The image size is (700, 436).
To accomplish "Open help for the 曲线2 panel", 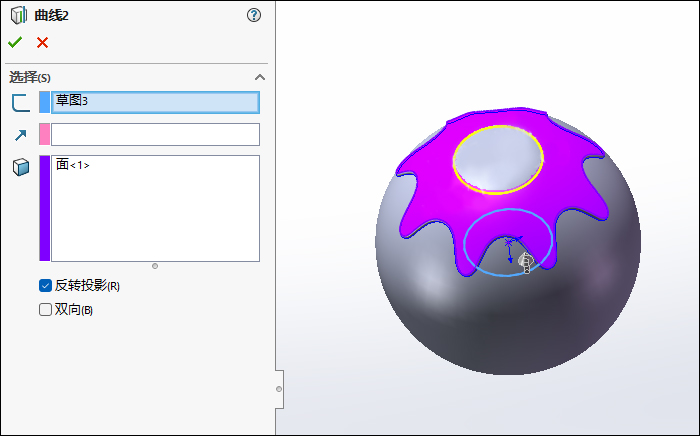I will point(253,15).
